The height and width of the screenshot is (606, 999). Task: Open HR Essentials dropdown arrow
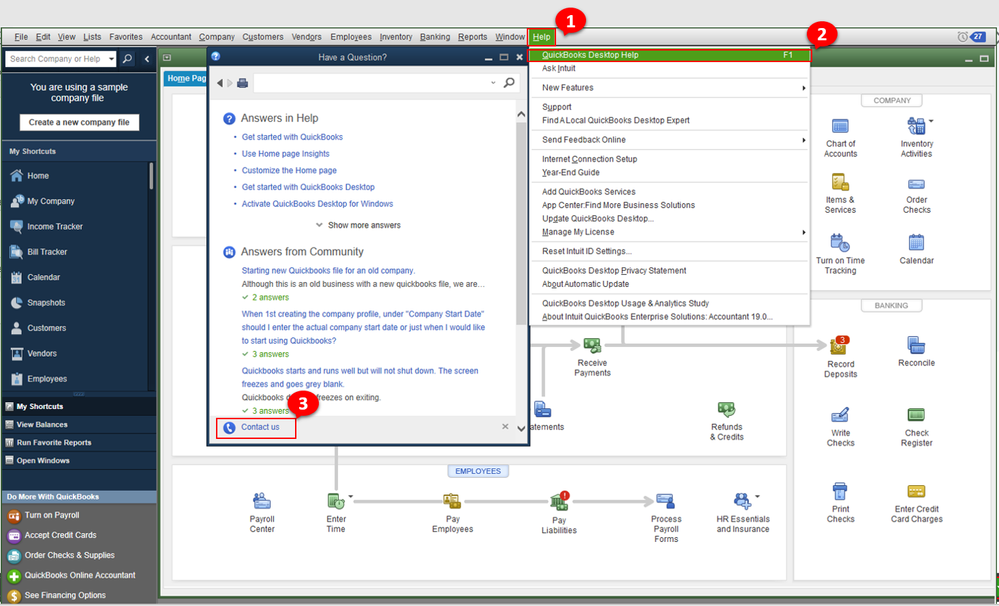[757, 496]
